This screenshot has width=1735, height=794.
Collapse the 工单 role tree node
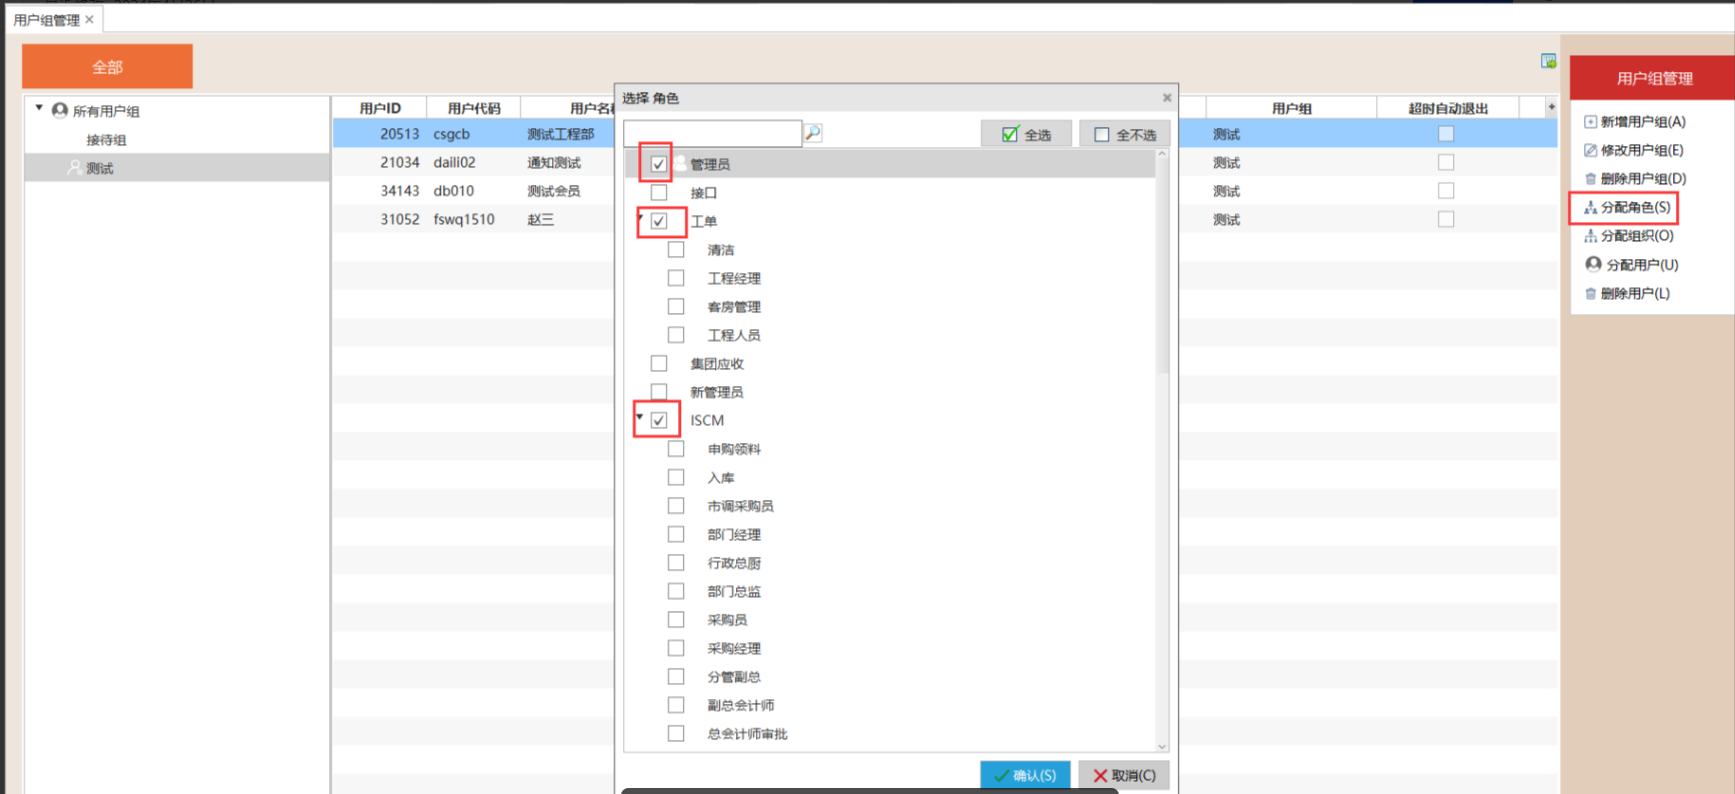click(x=640, y=218)
